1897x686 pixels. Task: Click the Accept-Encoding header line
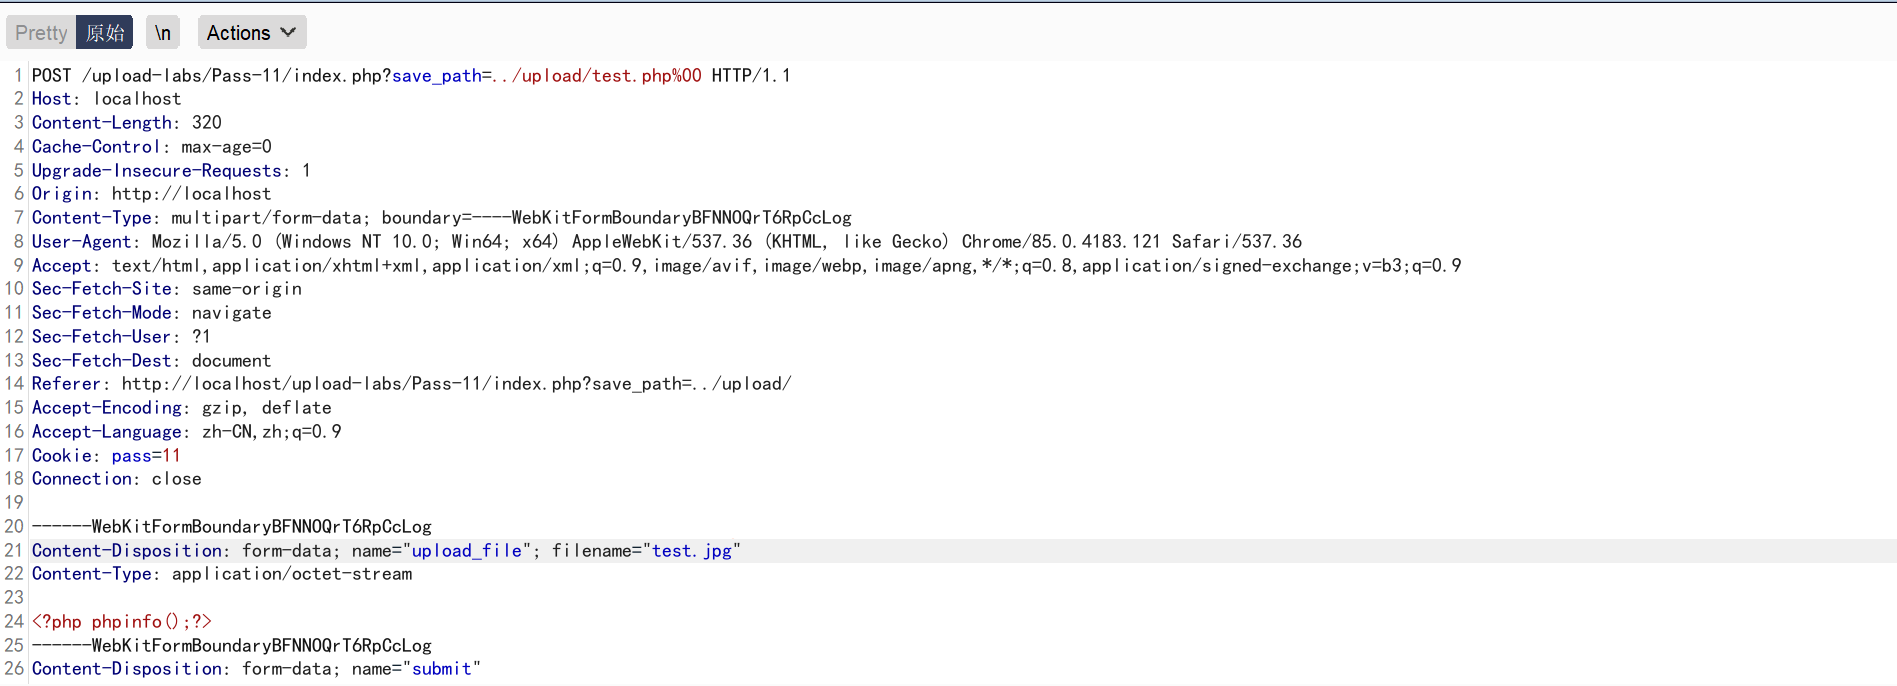(181, 408)
